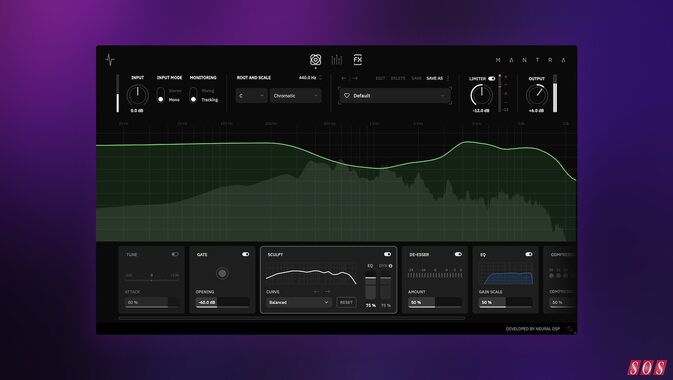Open the preset options menu beside Save As
The image size is (673, 380).
click(448, 78)
